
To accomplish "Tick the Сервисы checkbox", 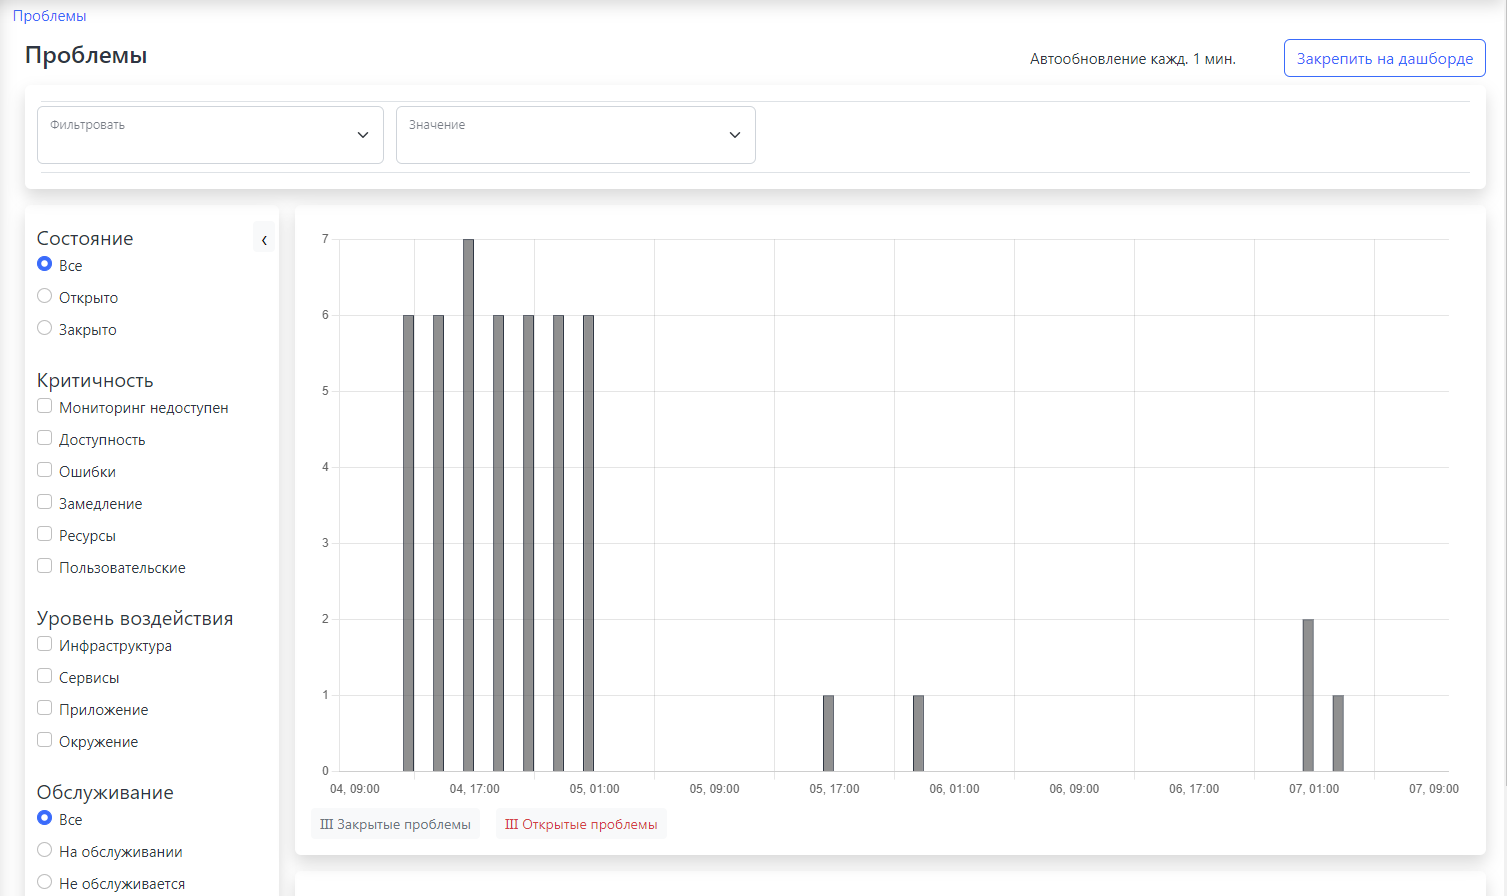I will click(x=45, y=676).
